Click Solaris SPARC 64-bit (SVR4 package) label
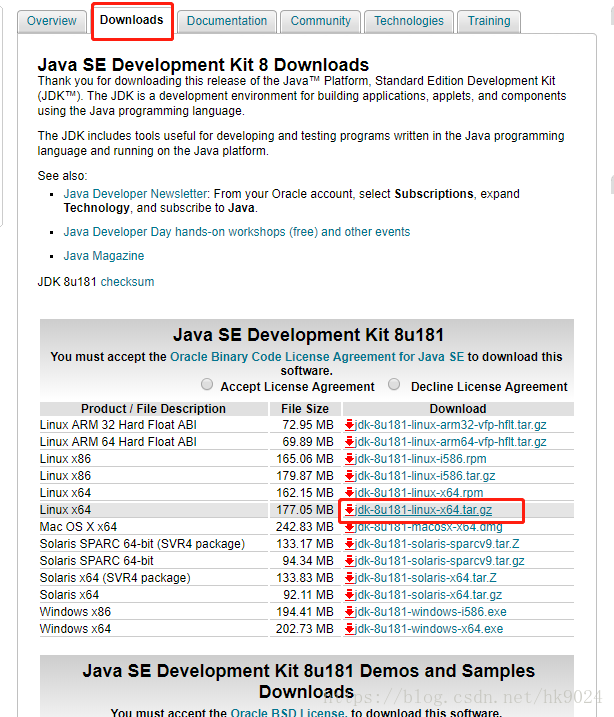 pyautogui.click(x=142, y=544)
